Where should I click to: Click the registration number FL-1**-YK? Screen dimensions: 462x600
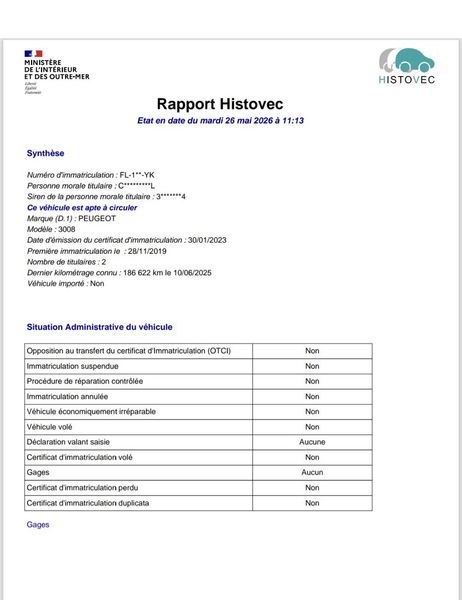pyautogui.click(x=137, y=175)
